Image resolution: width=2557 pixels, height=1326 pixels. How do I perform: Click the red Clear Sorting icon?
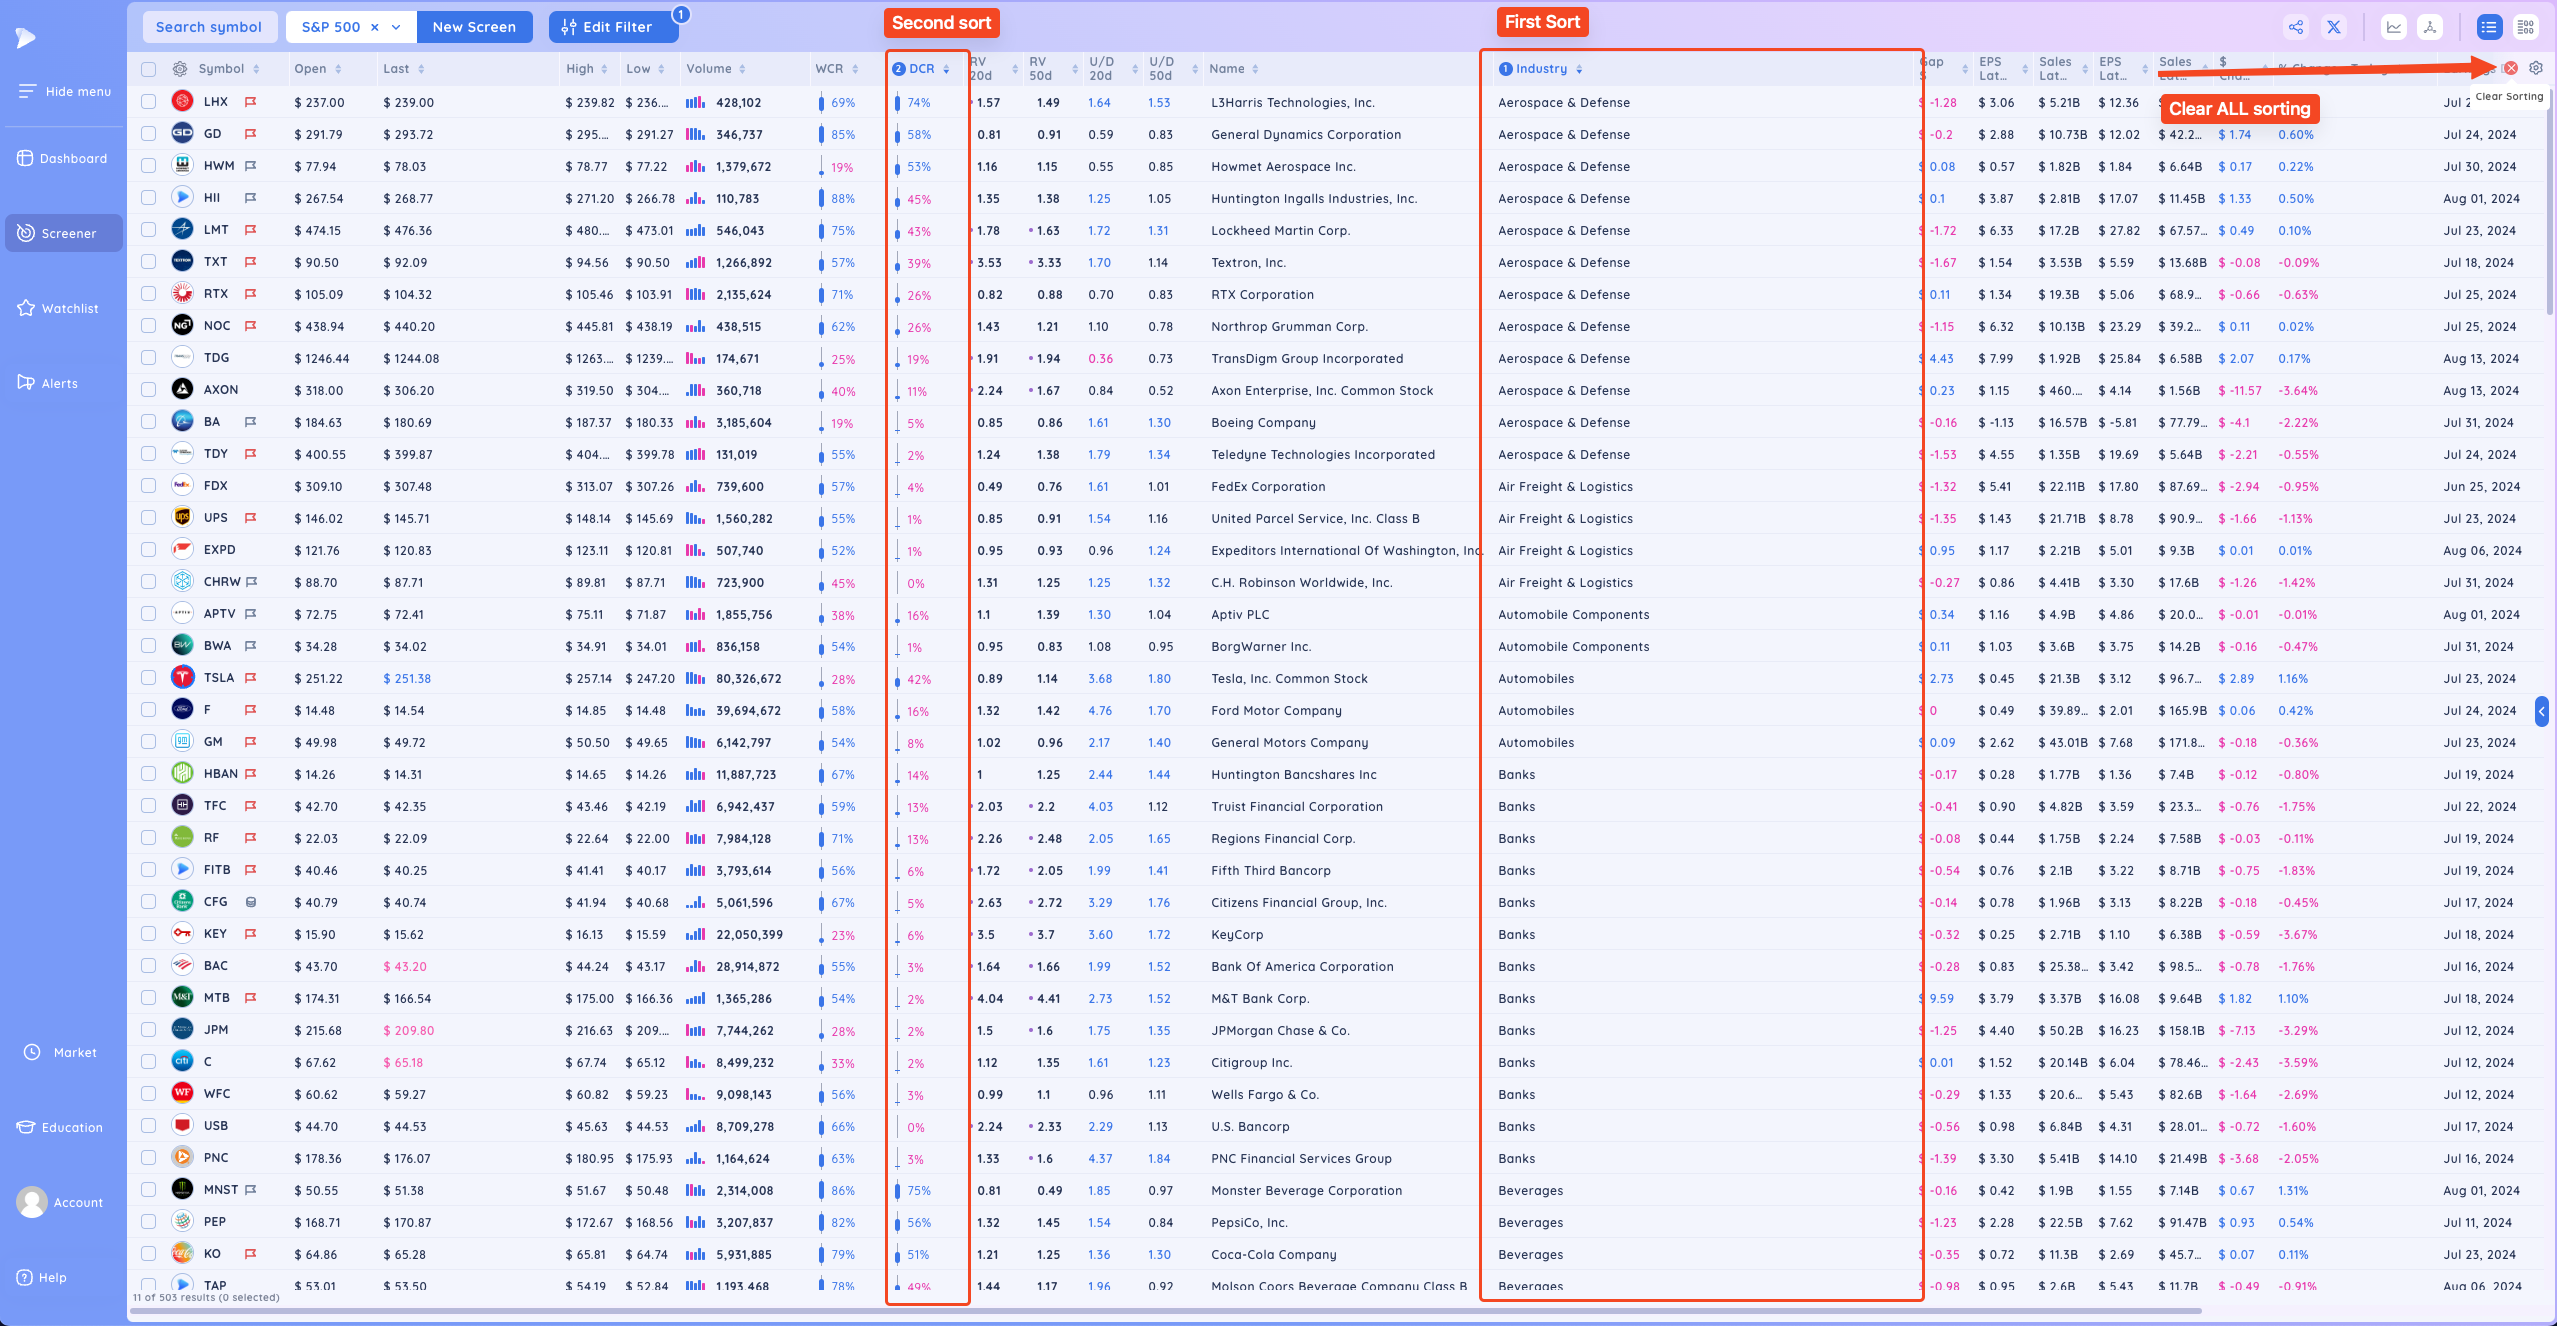pos(2511,68)
